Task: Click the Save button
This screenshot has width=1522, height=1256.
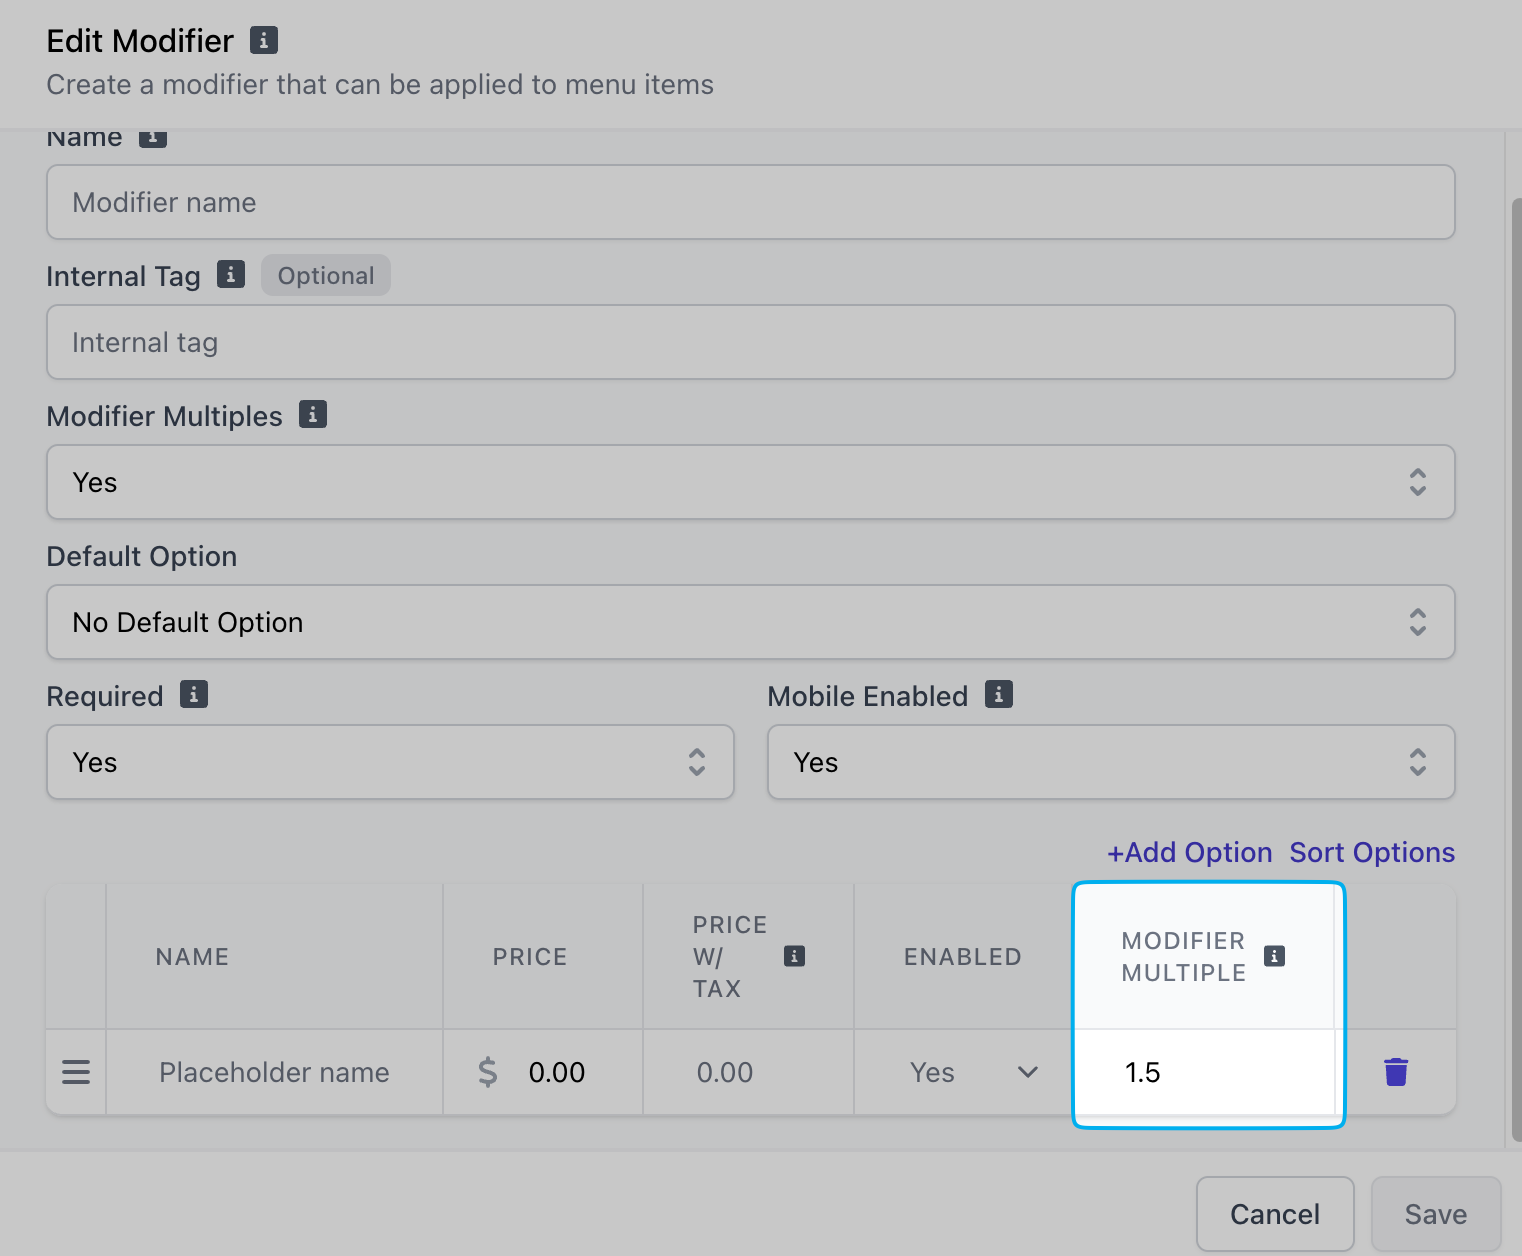Action: (x=1436, y=1214)
